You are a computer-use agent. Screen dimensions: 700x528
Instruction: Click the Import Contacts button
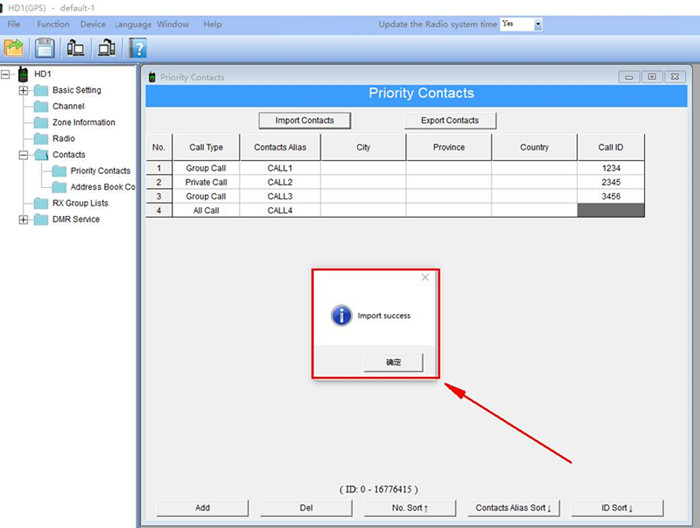click(x=304, y=120)
